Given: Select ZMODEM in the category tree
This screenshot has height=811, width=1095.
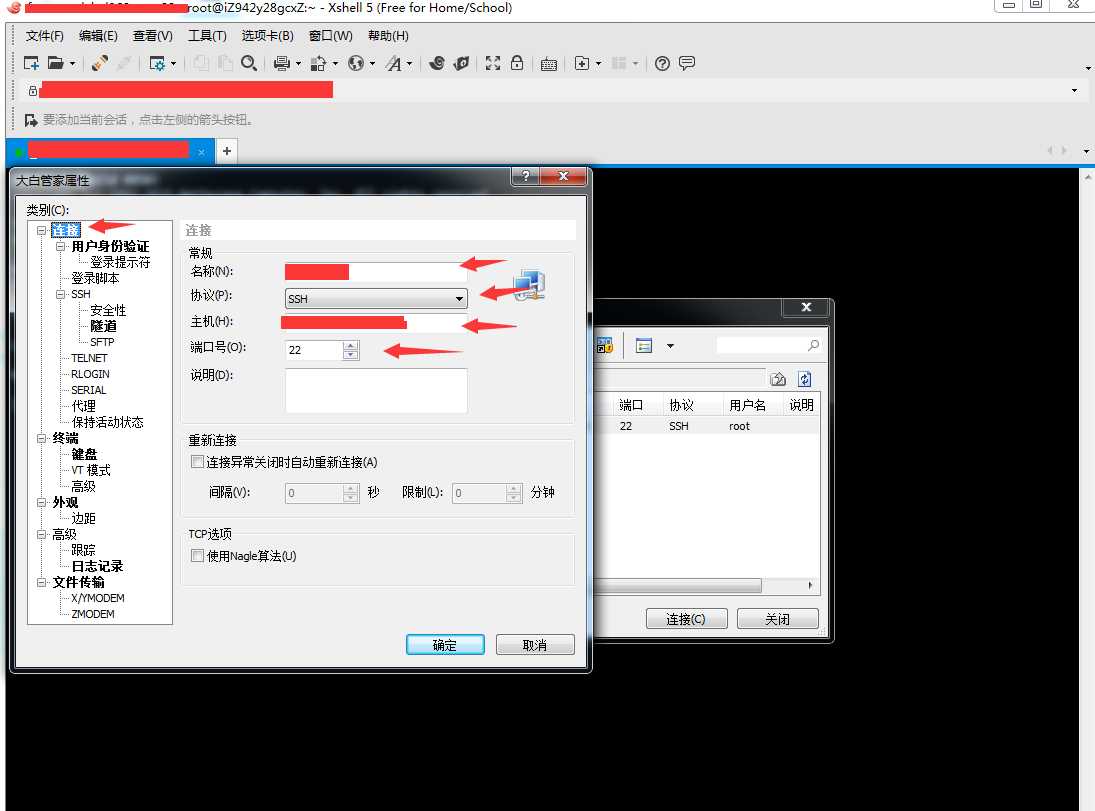Looking at the screenshot, I should (x=93, y=614).
